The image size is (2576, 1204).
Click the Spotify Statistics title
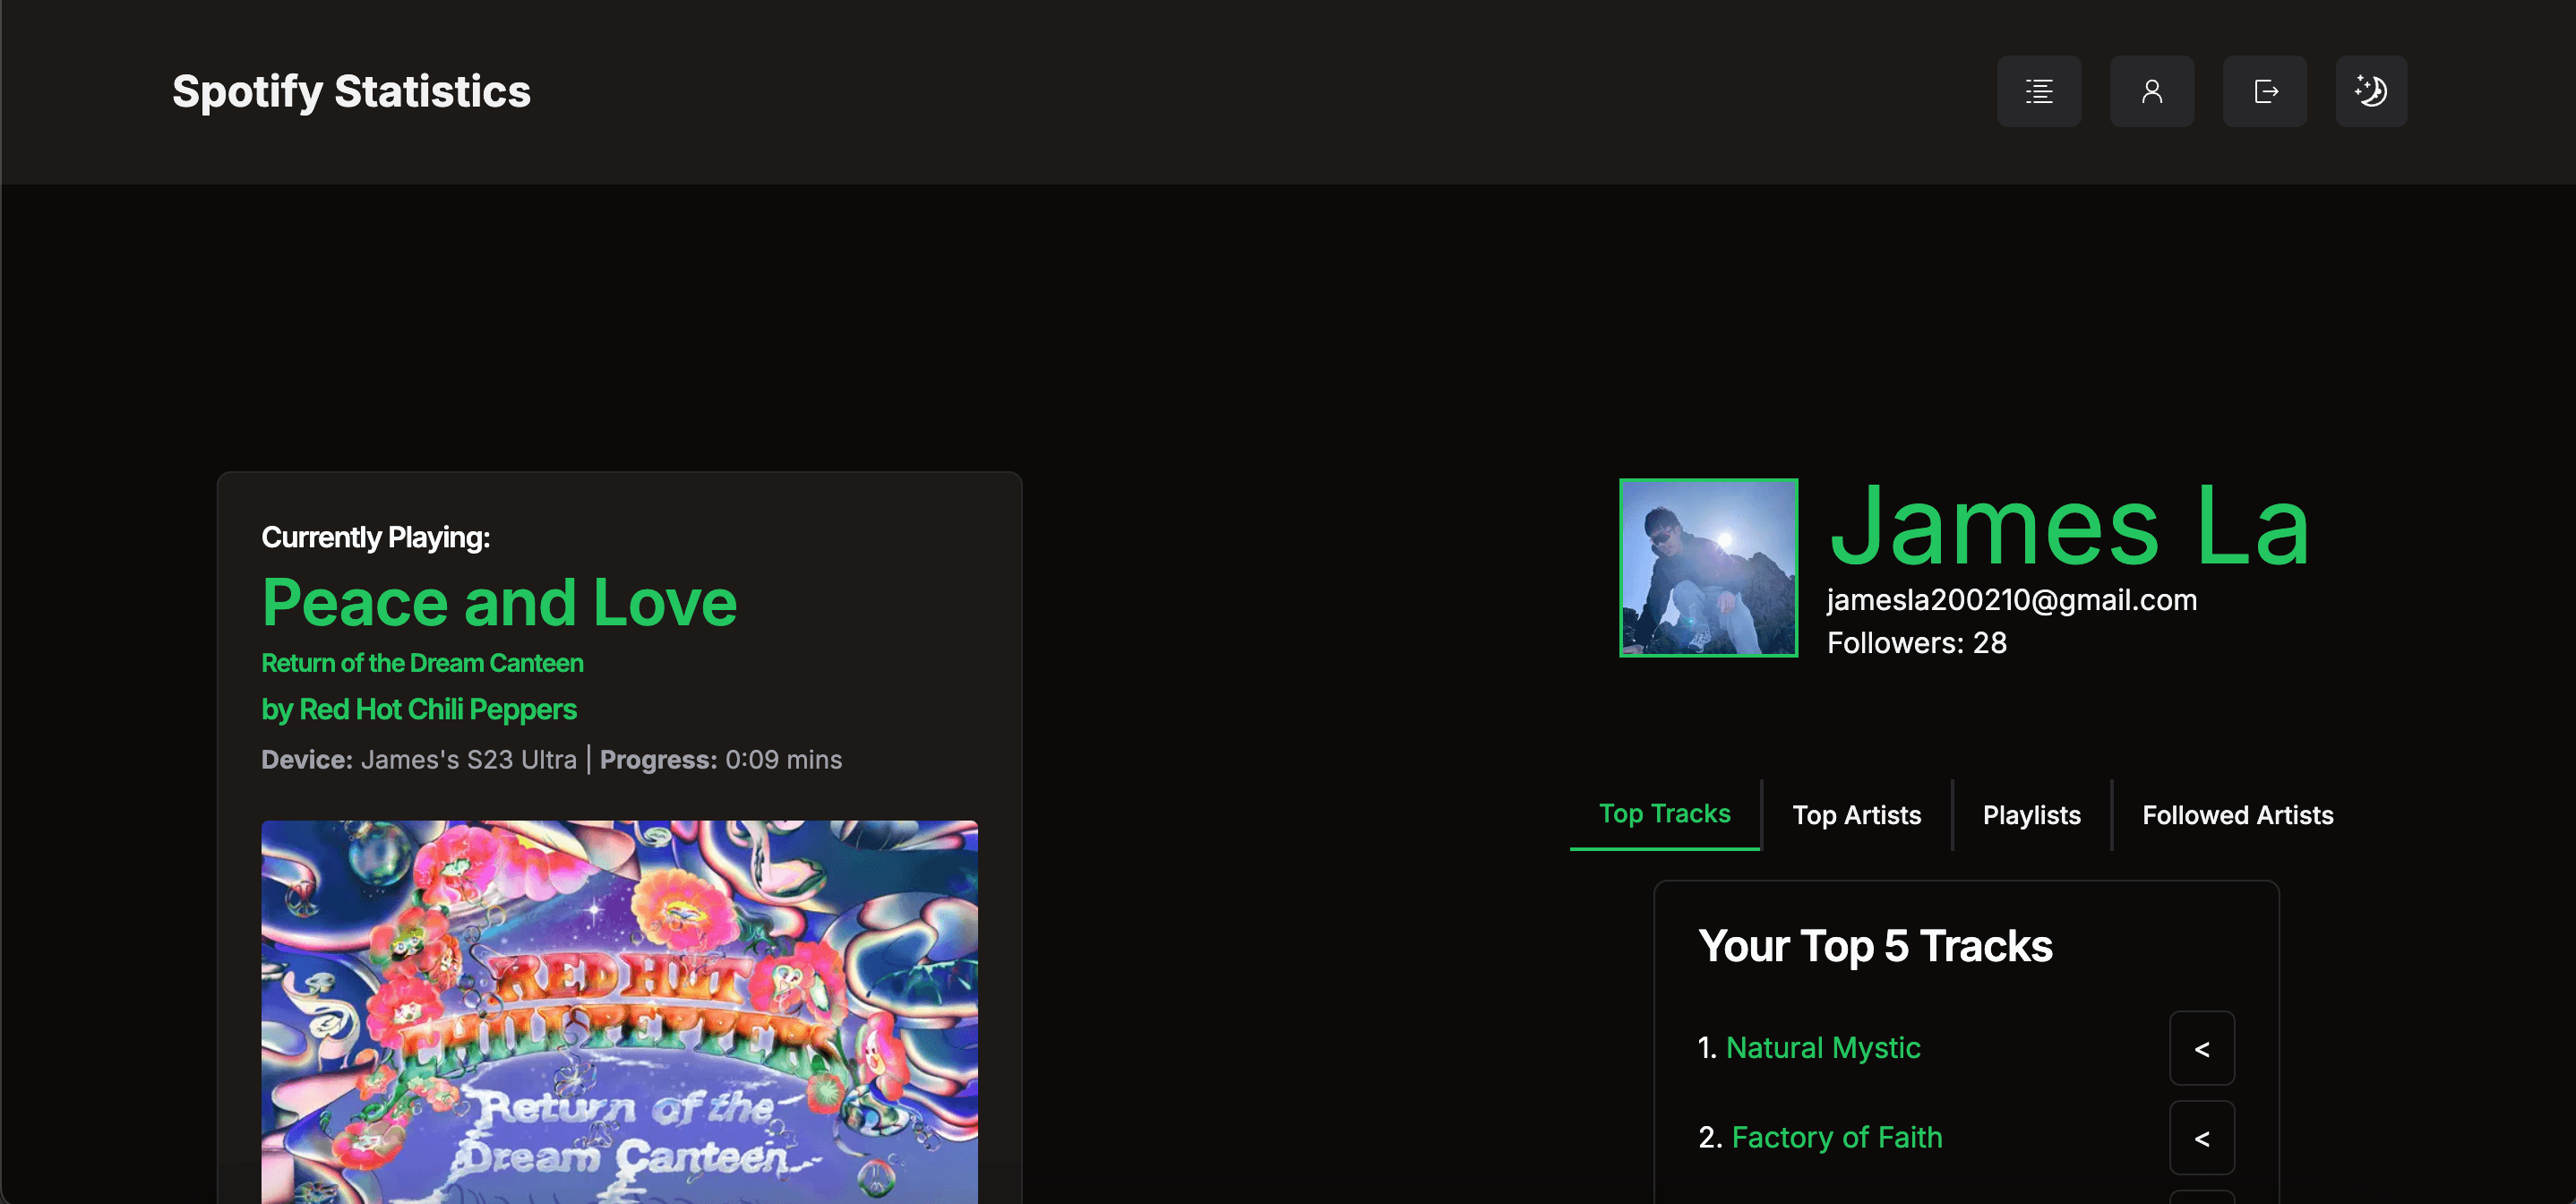pyautogui.click(x=351, y=91)
